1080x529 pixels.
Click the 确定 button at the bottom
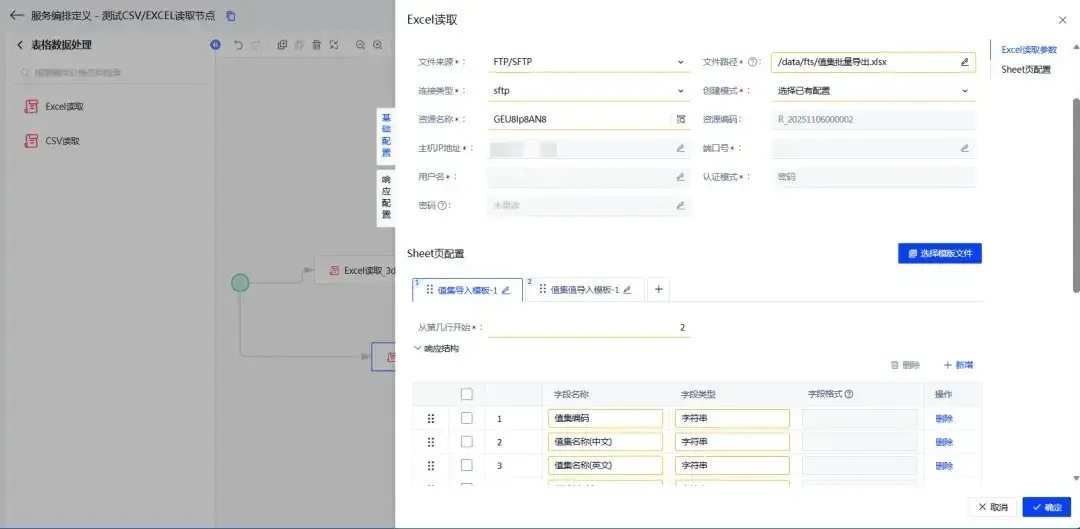1046,507
